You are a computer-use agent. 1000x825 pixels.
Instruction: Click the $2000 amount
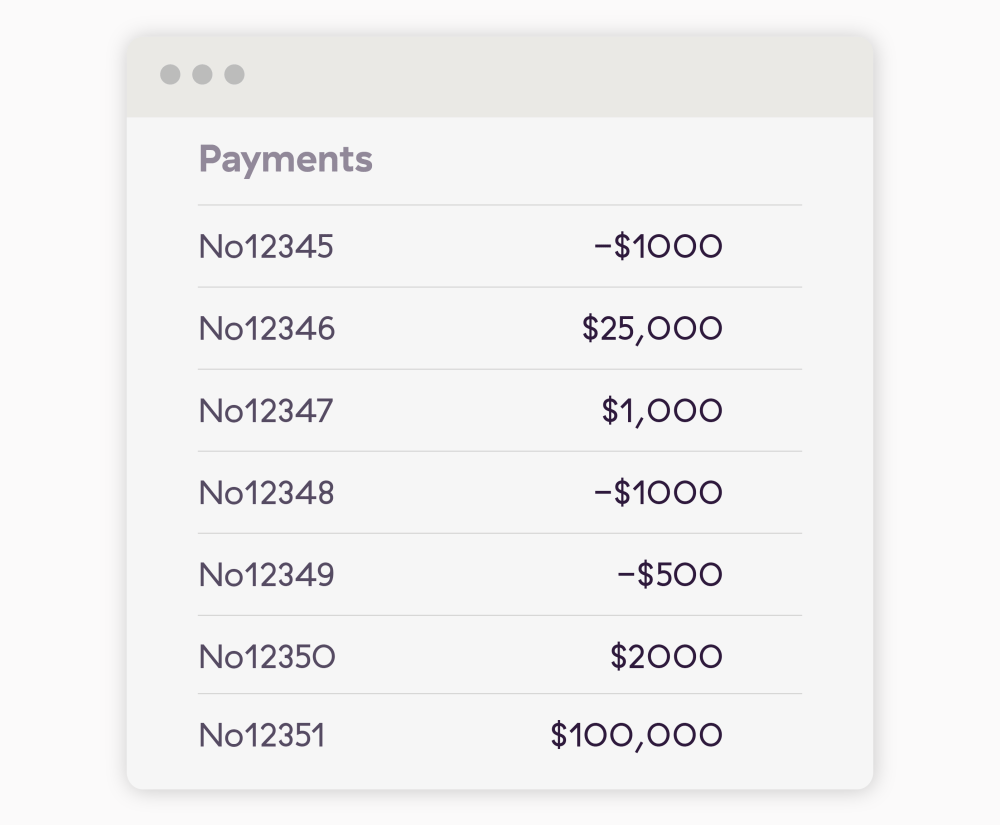coord(666,657)
